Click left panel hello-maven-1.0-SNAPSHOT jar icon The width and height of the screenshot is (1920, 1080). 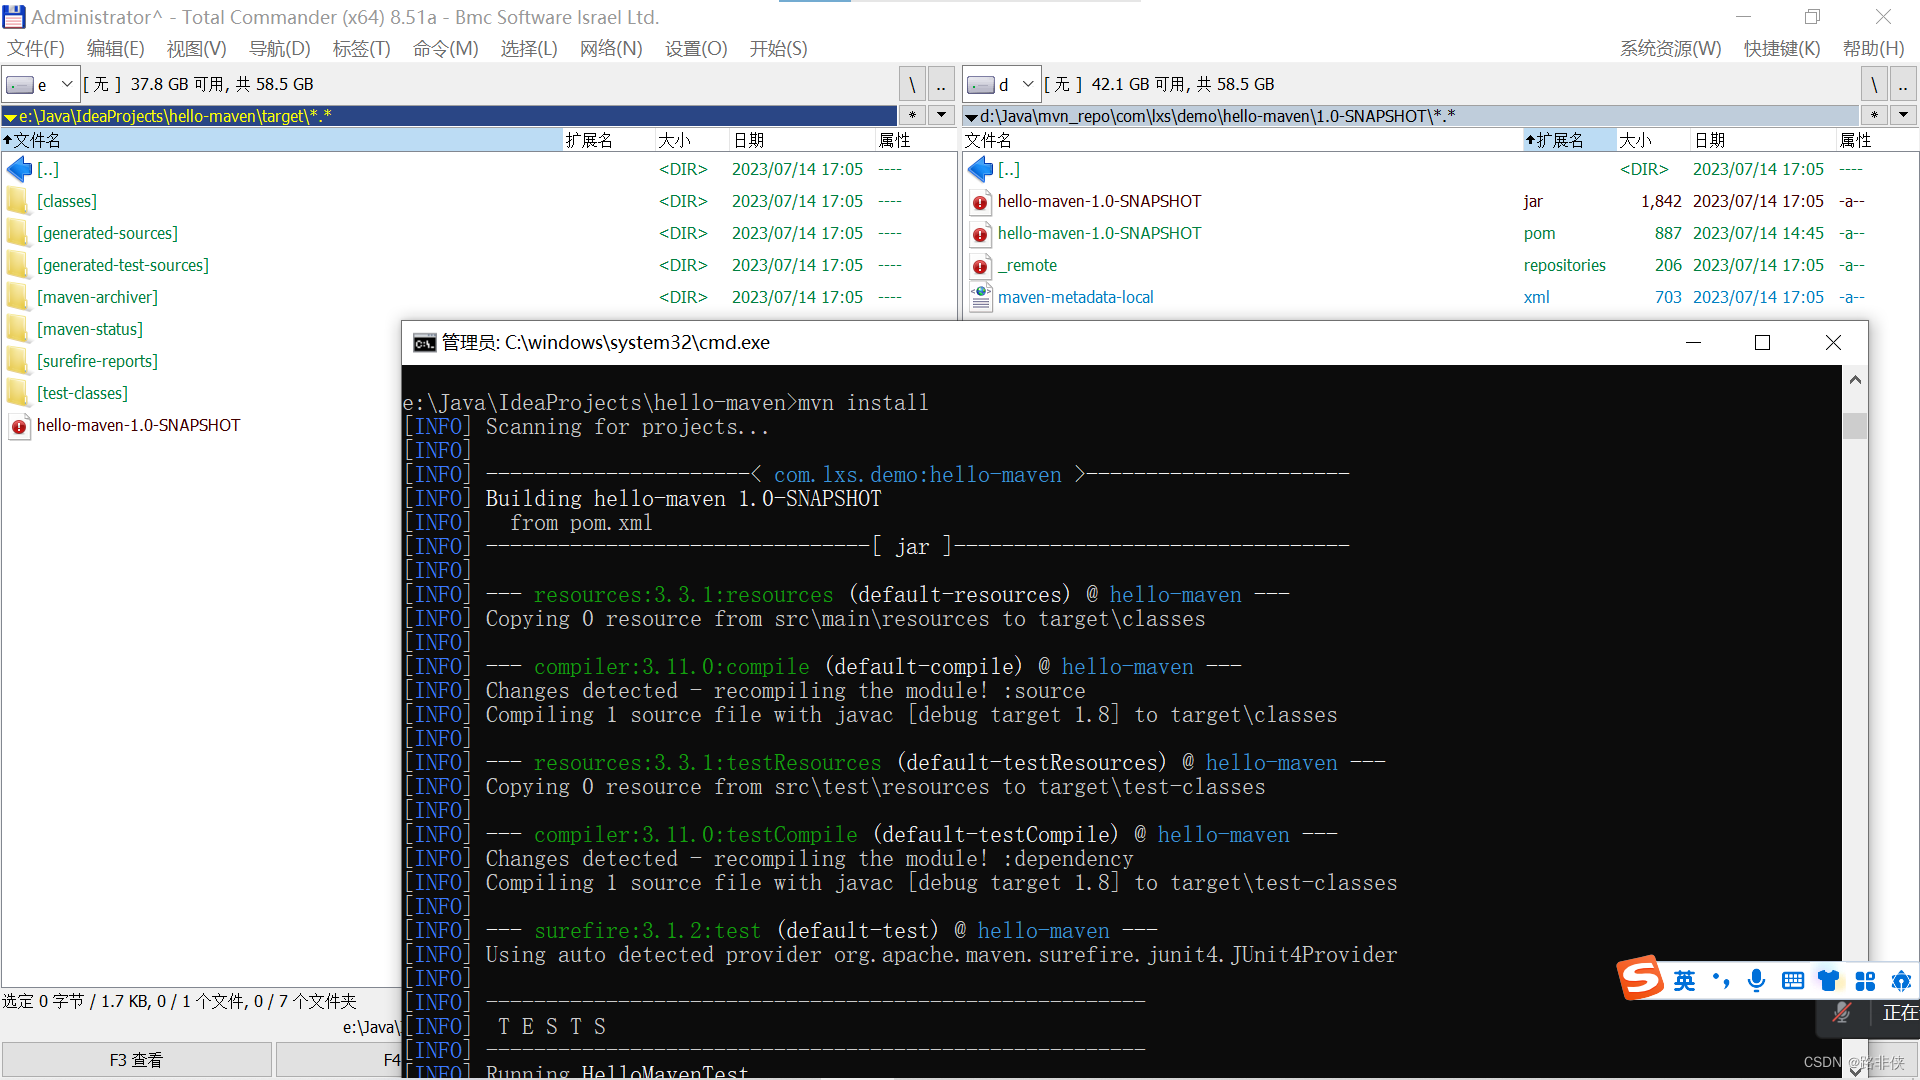pyautogui.click(x=19, y=426)
